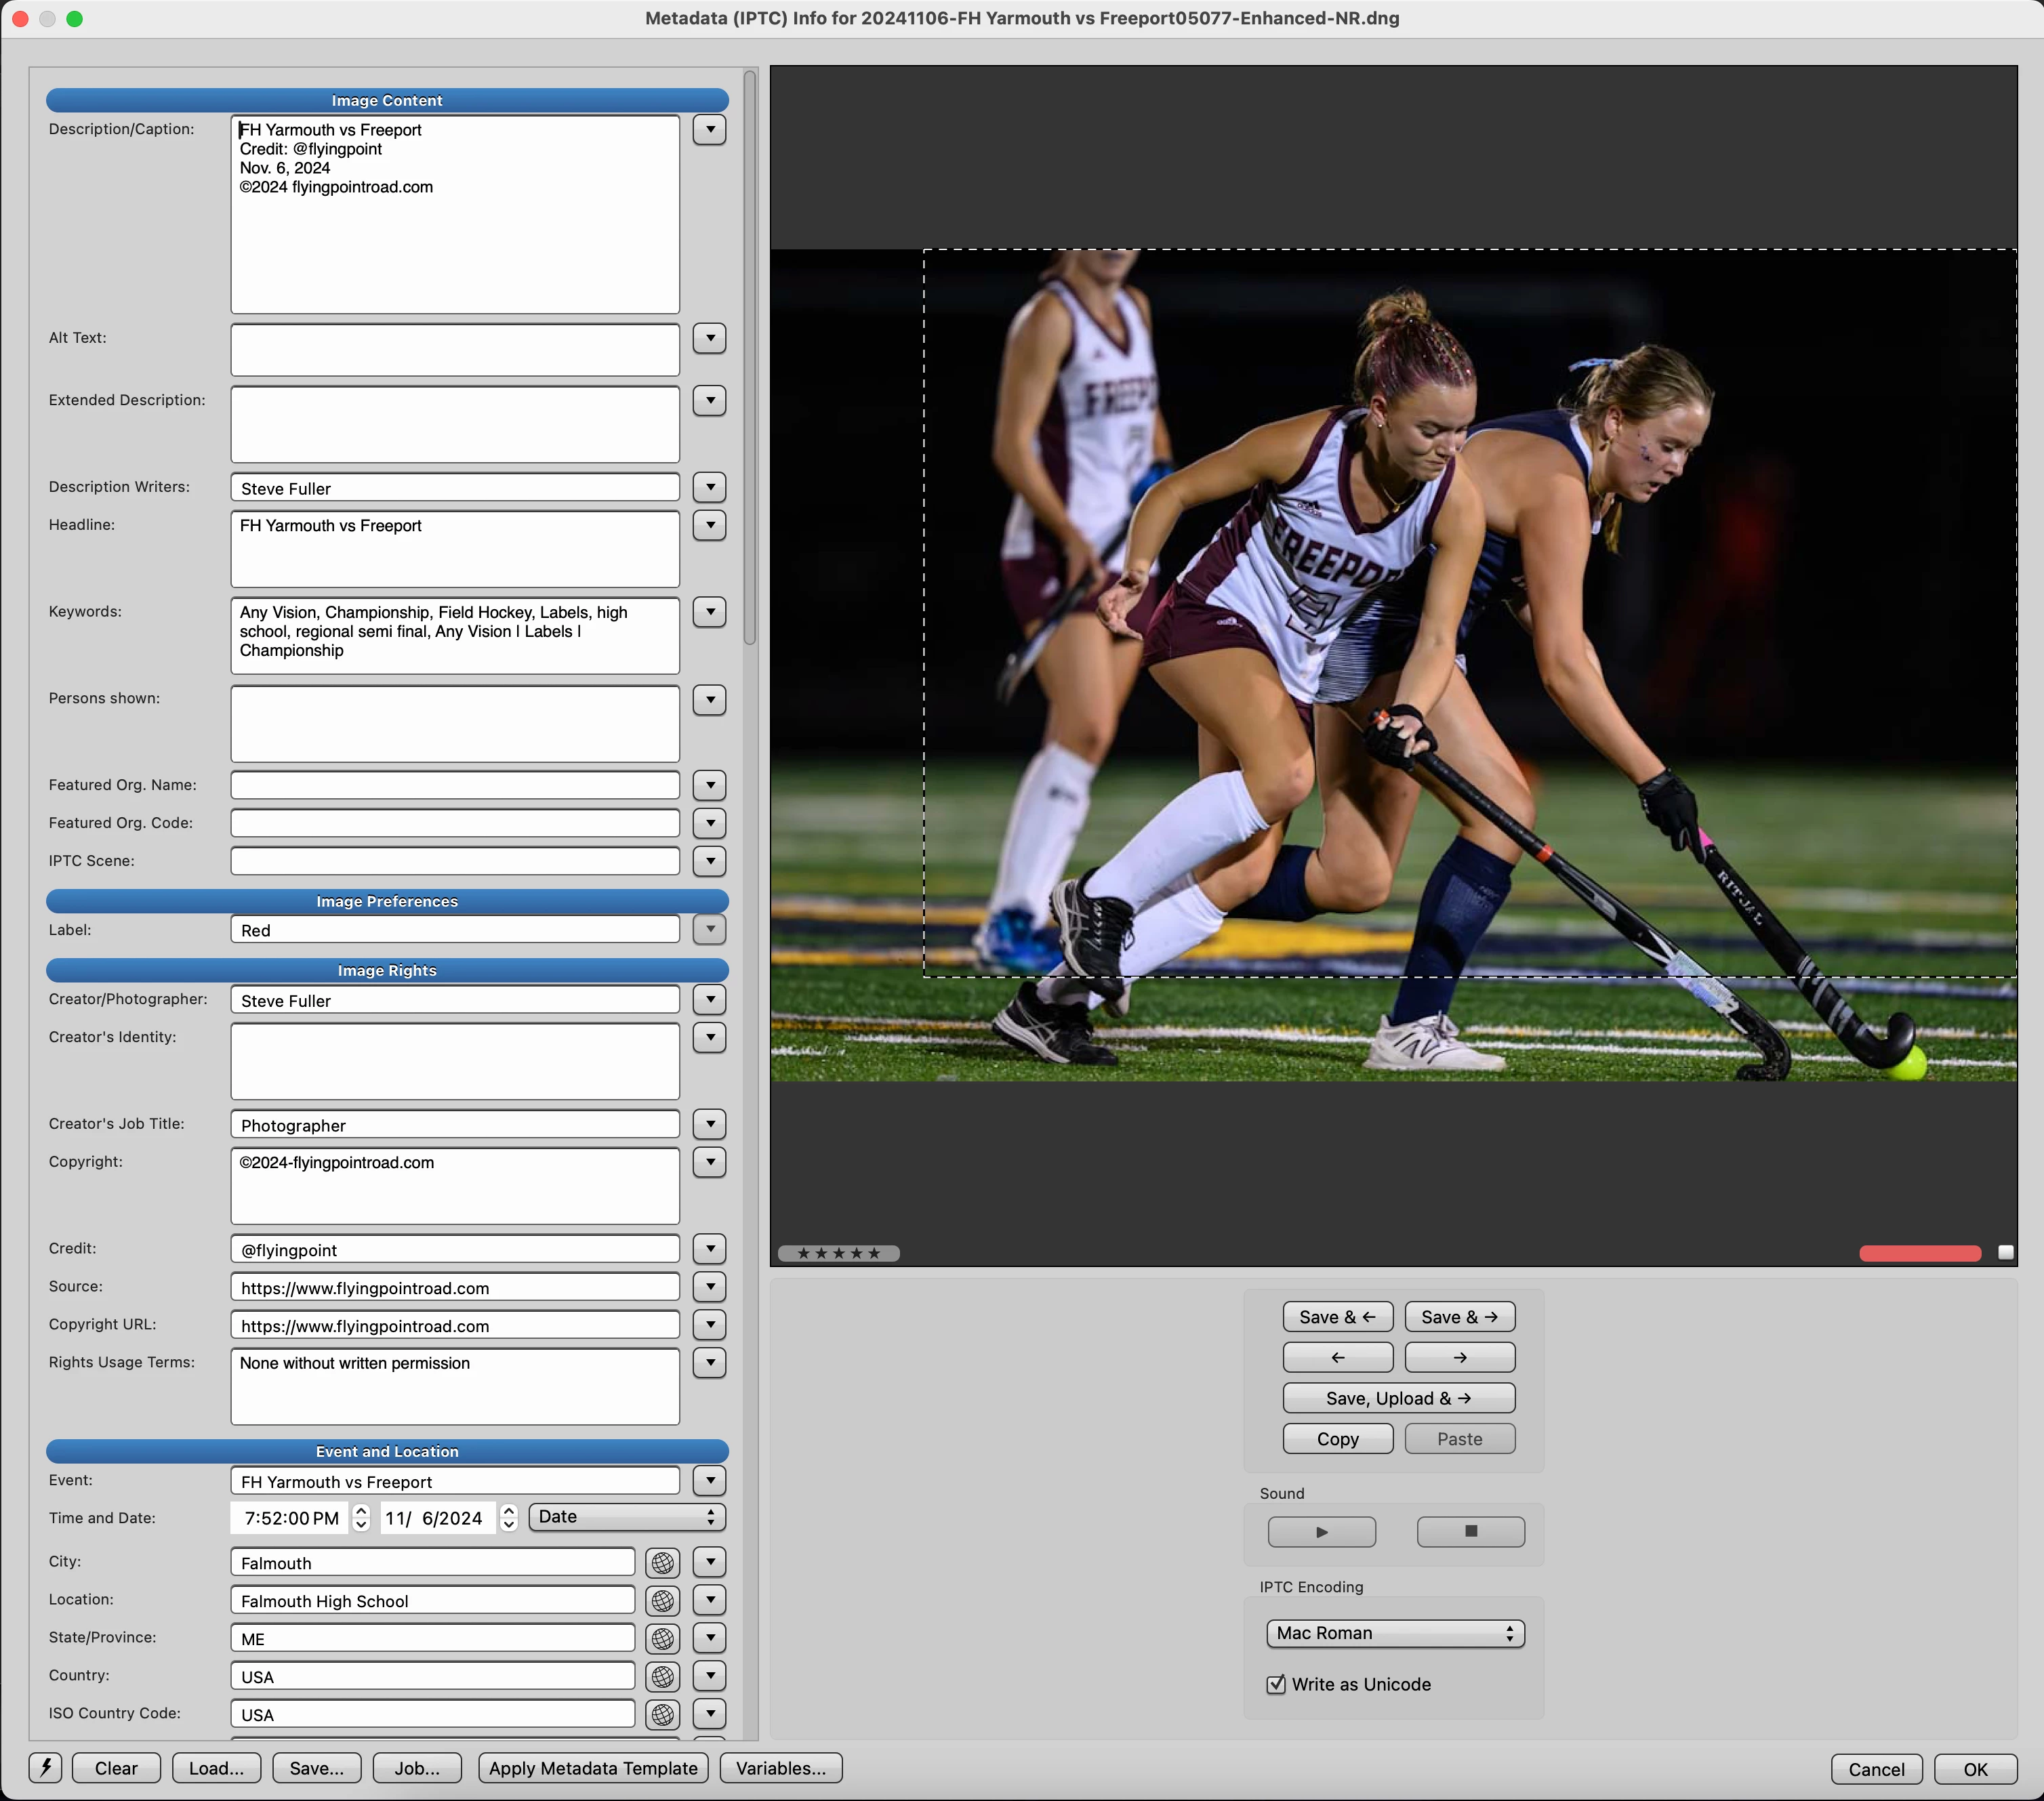
Task: Open the Keywords field dropdown arrow
Action: [709, 611]
